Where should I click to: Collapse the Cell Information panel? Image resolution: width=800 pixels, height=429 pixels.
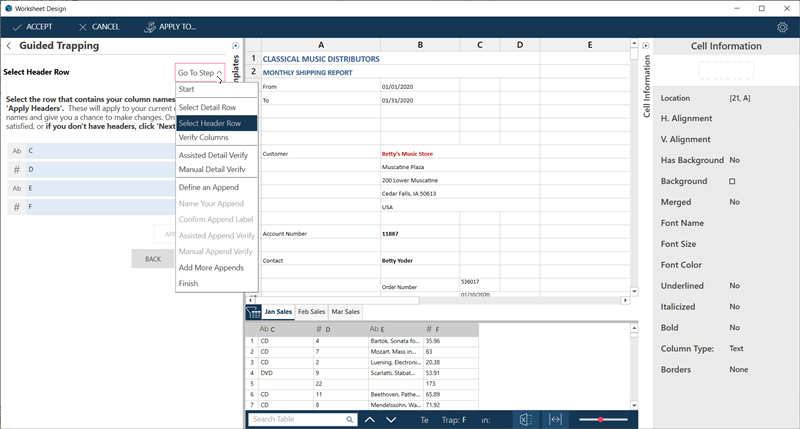coord(646,46)
